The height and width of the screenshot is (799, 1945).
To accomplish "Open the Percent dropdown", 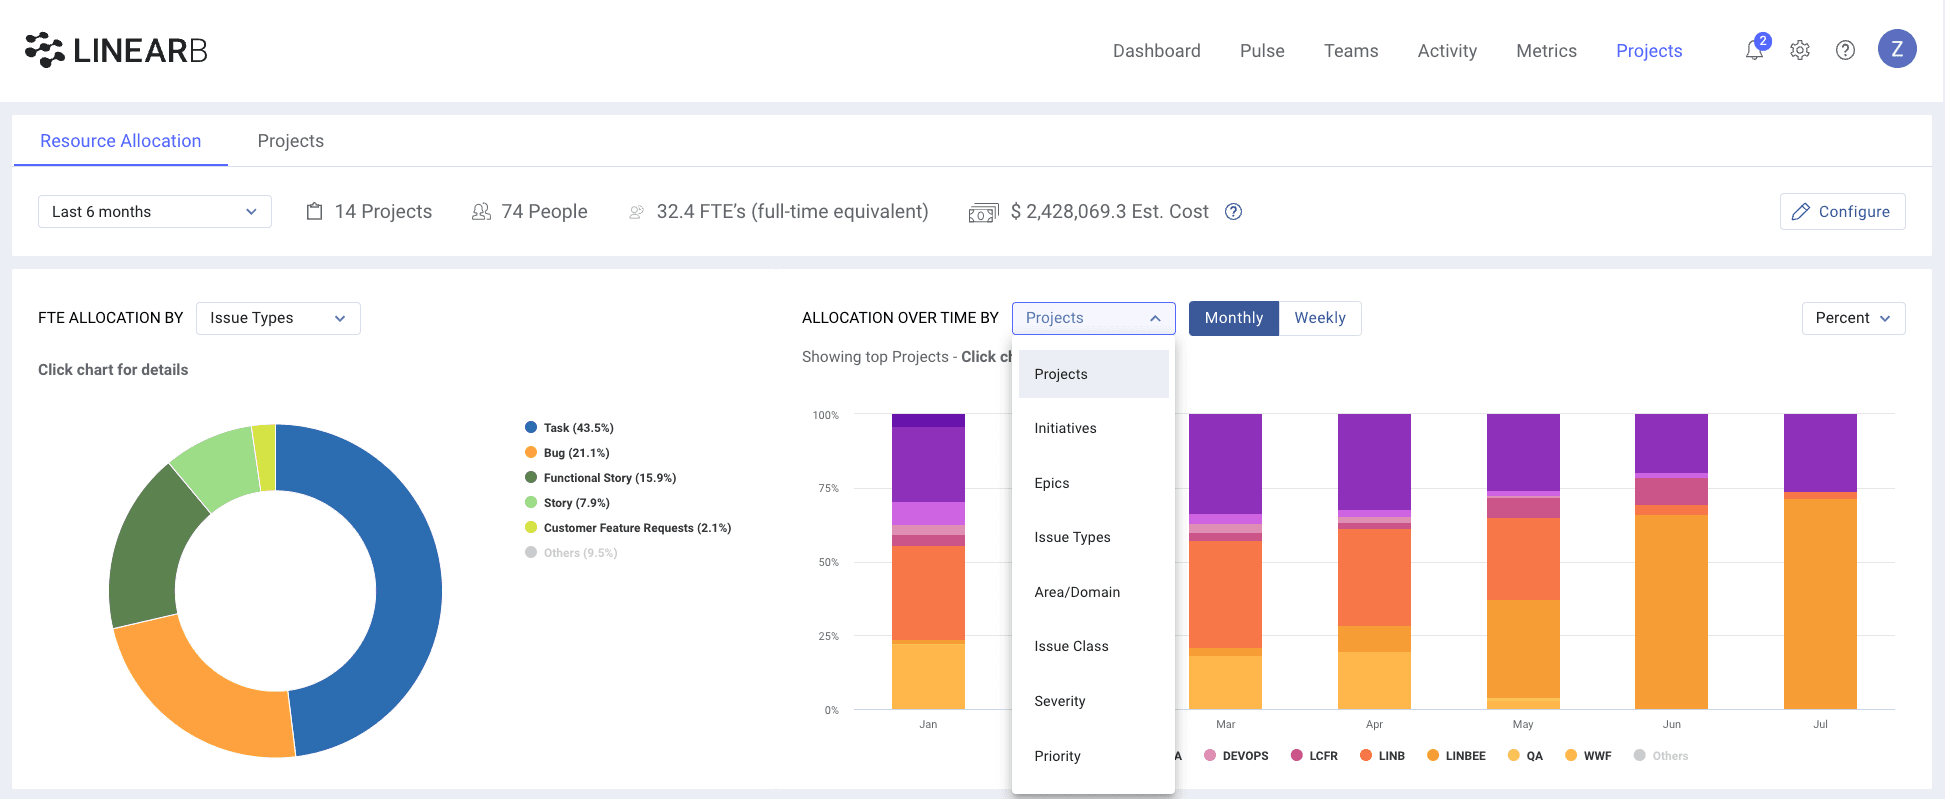I will (x=1853, y=318).
